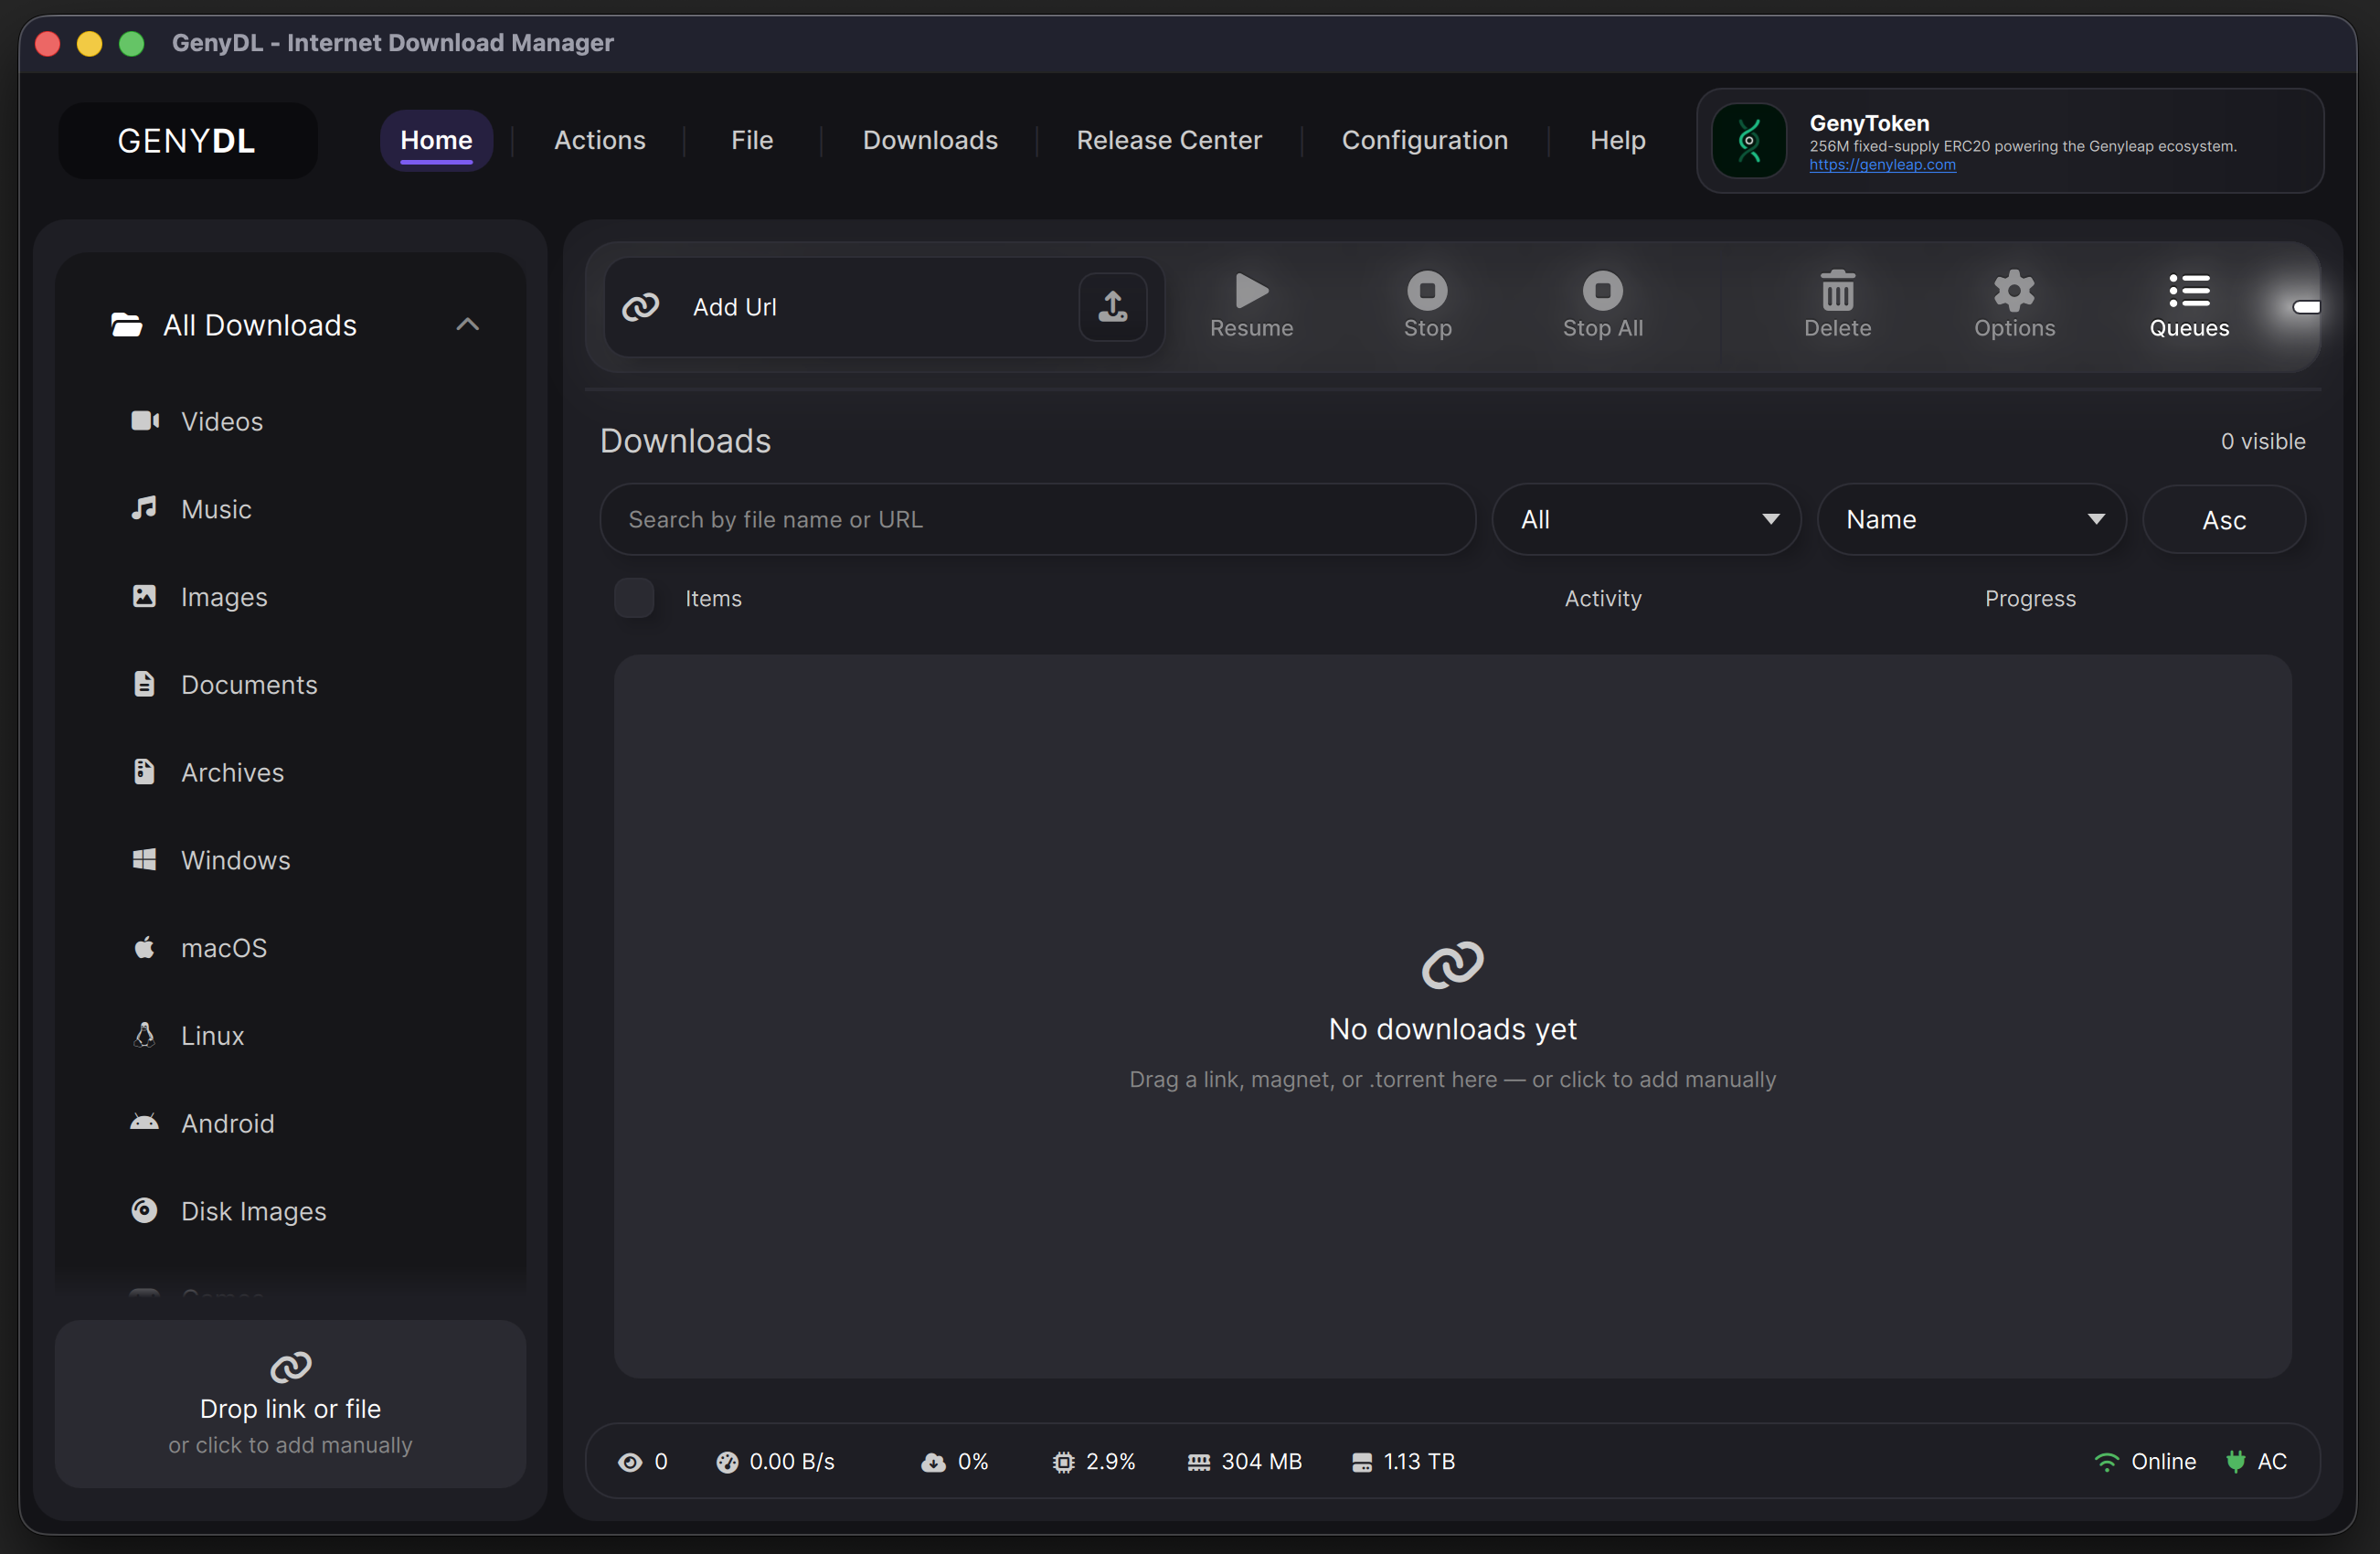Screen dimensions: 2380x1554
Task: Open Options gear in toolbar
Action: click(x=2013, y=291)
